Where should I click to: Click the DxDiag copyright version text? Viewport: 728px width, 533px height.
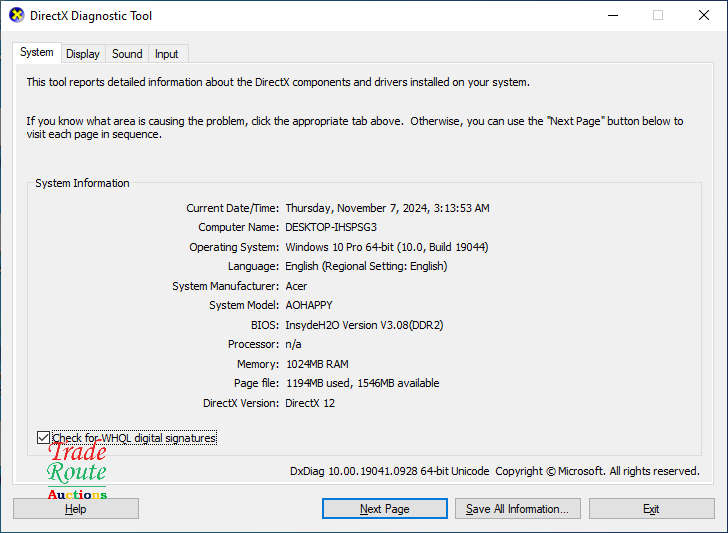pos(494,471)
